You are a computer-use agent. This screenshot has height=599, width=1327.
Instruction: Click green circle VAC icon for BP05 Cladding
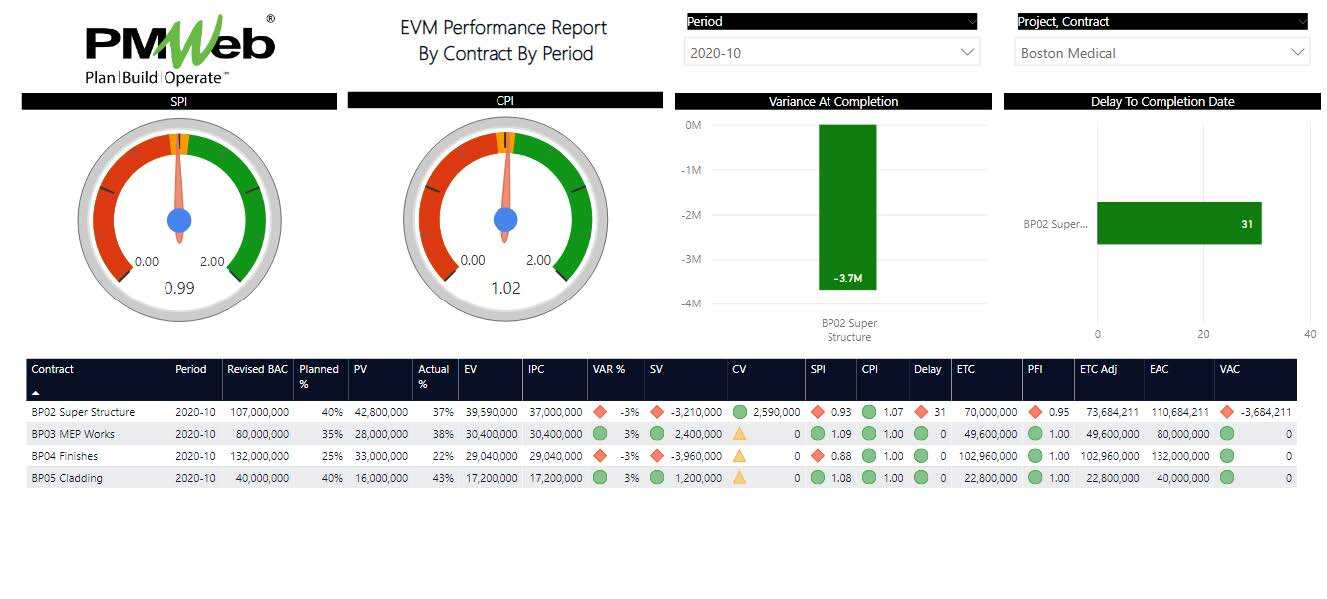[x=1227, y=477]
